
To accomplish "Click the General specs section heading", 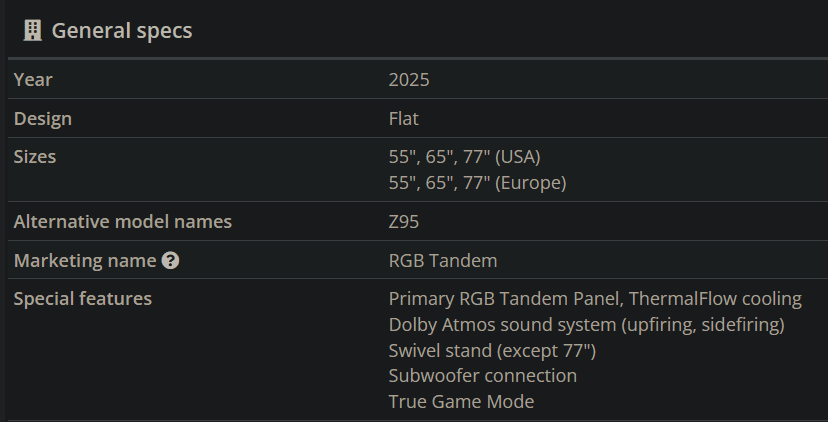I will click(x=121, y=31).
